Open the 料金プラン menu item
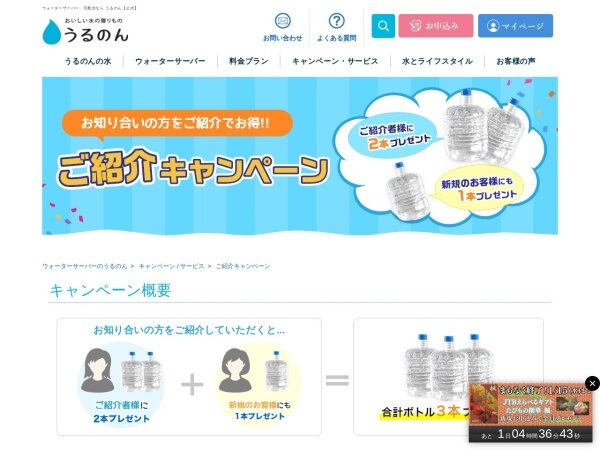The image size is (600, 450). point(249,61)
